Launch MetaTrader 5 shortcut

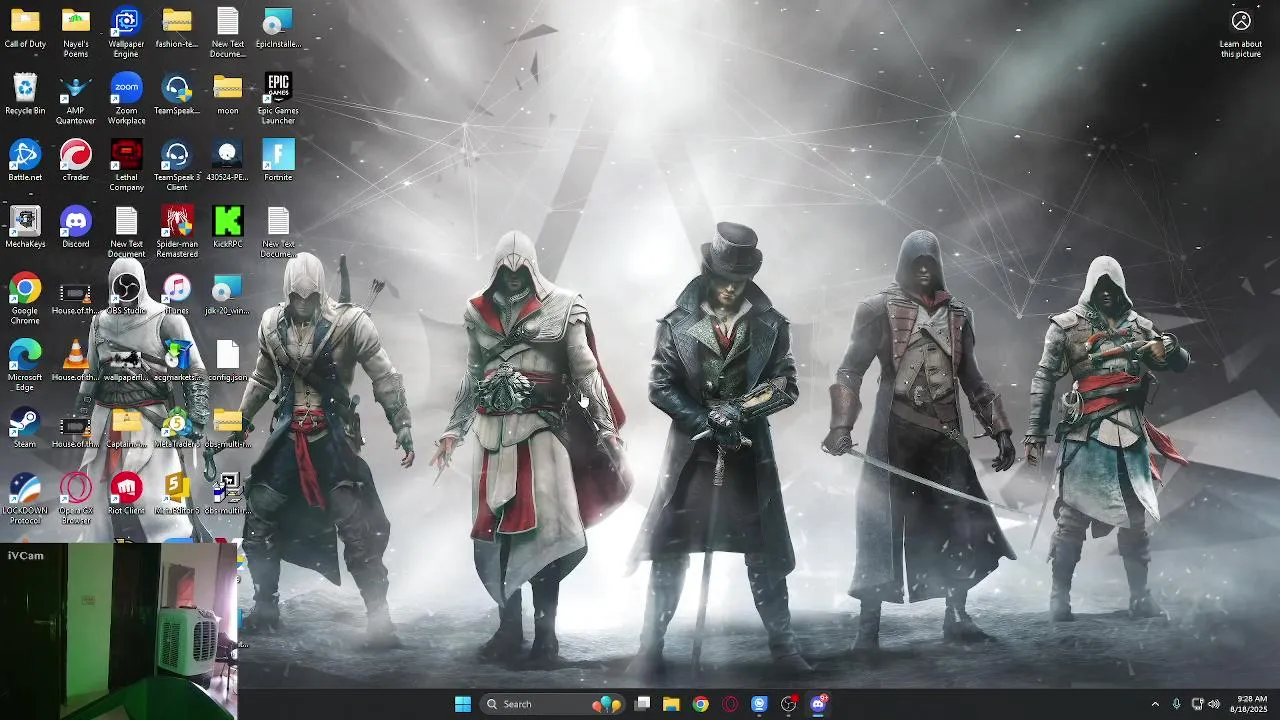point(177,428)
